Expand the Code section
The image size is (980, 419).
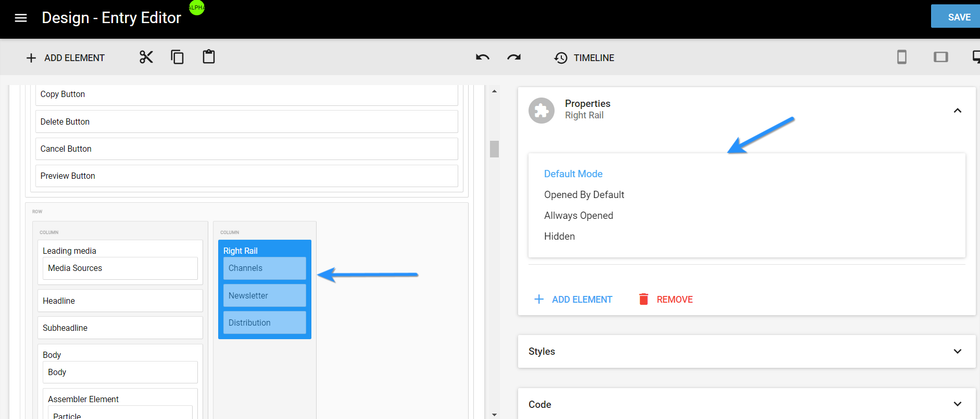click(957, 404)
